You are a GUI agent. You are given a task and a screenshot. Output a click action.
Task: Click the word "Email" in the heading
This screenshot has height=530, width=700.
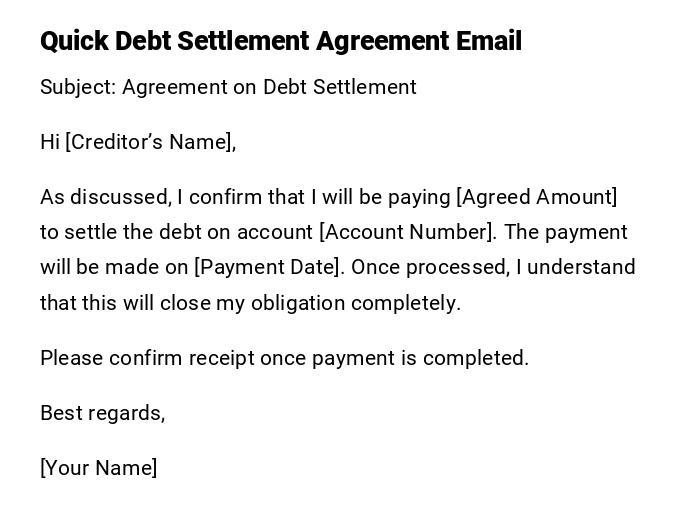coord(489,41)
